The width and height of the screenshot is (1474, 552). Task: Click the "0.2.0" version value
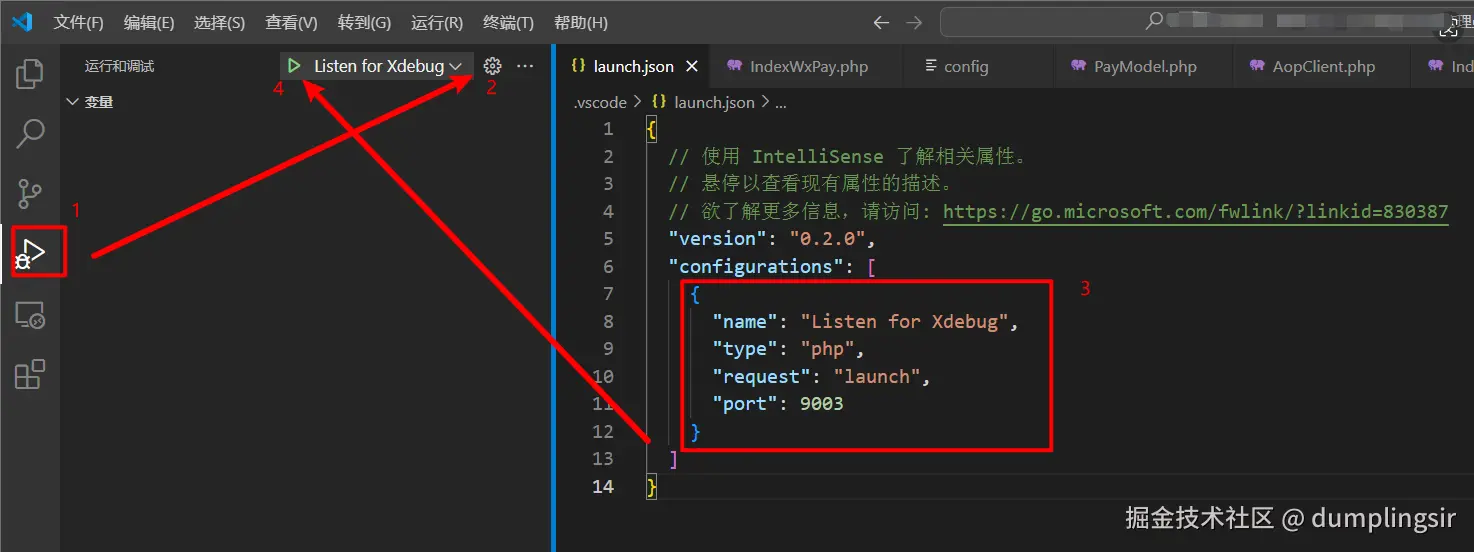[x=827, y=238]
